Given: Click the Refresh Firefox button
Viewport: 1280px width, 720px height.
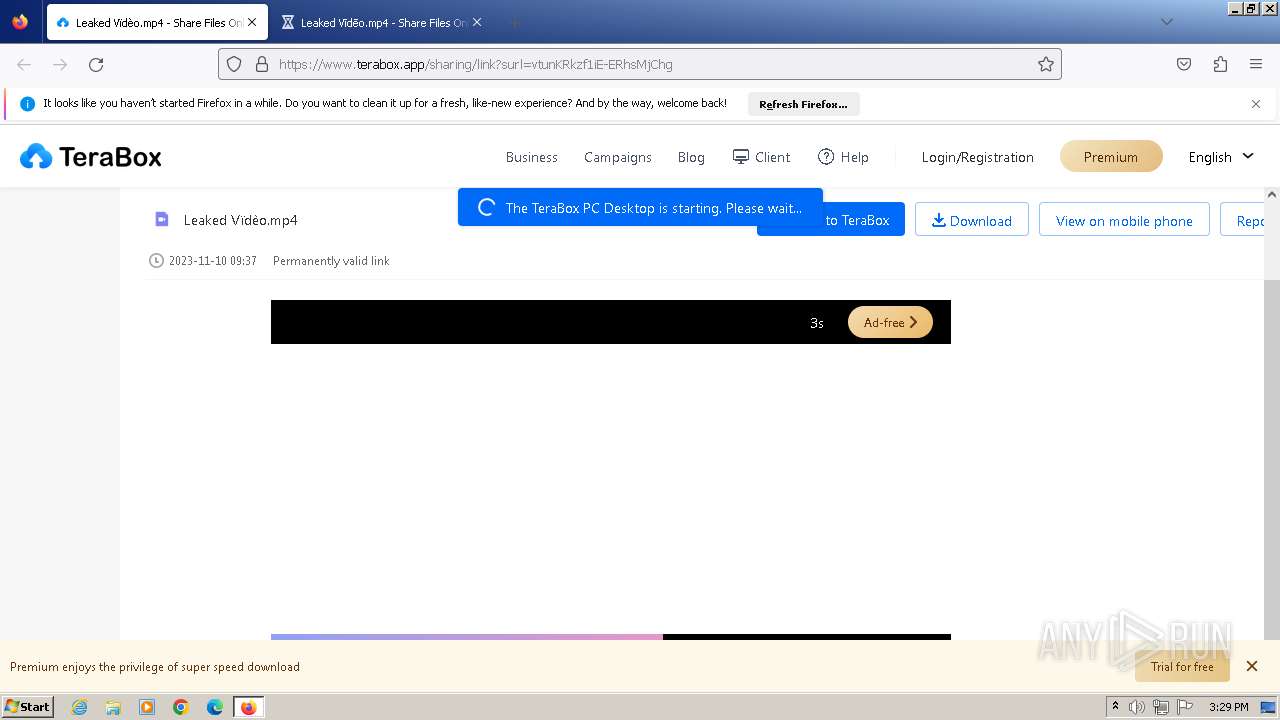Looking at the screenshot, I should (803, 104).
